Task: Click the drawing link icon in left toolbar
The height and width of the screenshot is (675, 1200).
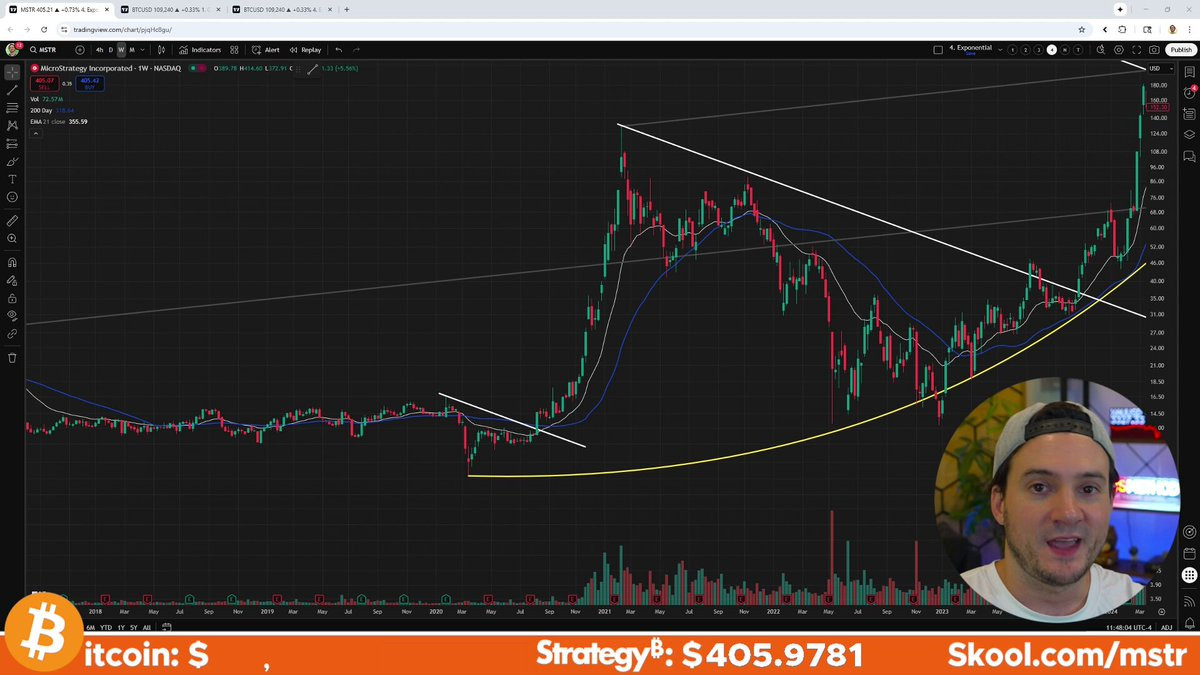Action: 12,334
